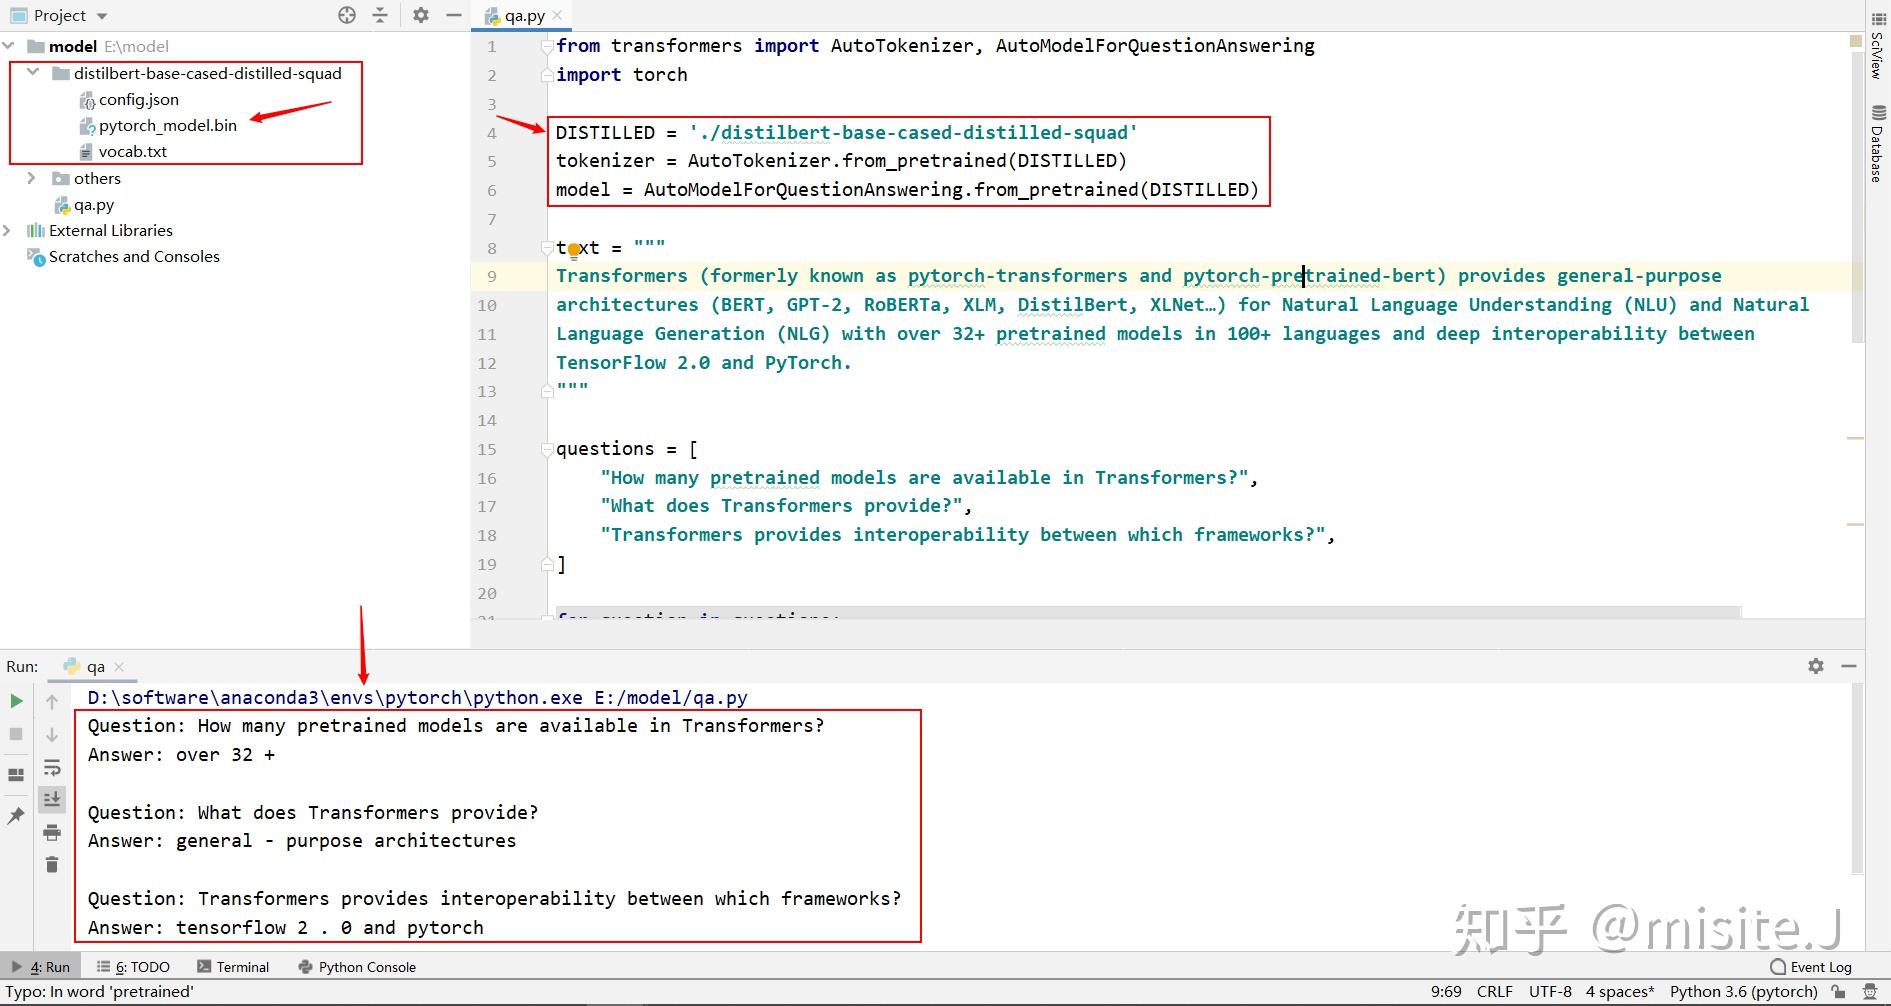Click the inspection profile hector icon

pyautogui.click(x=1869, y=992)
